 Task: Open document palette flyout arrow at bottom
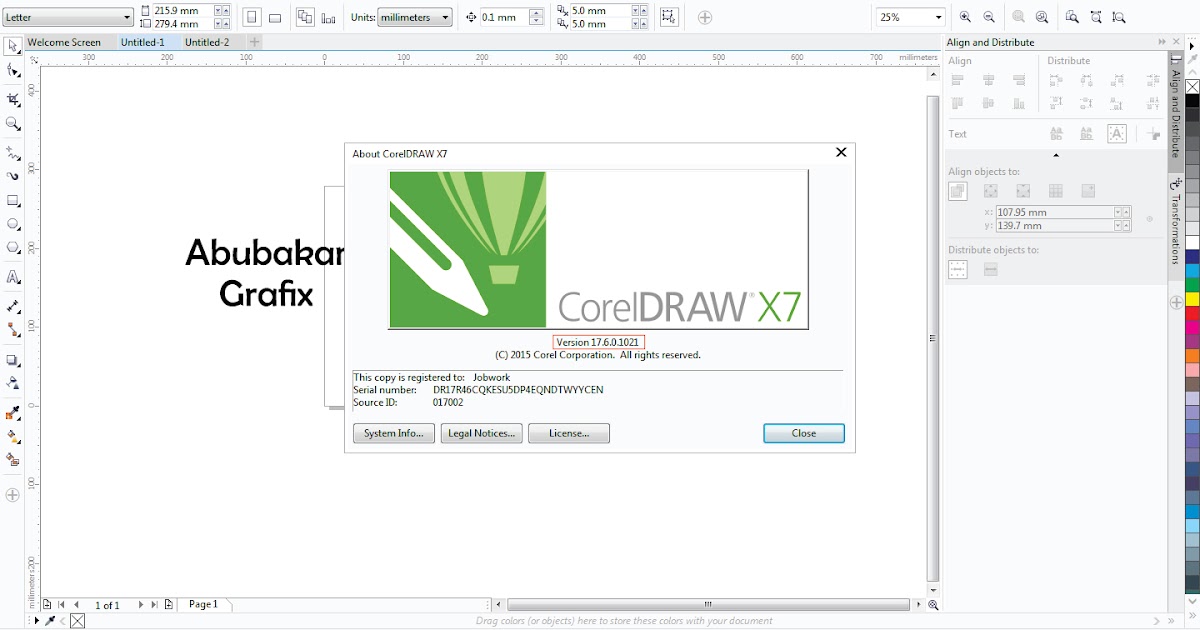37,621
